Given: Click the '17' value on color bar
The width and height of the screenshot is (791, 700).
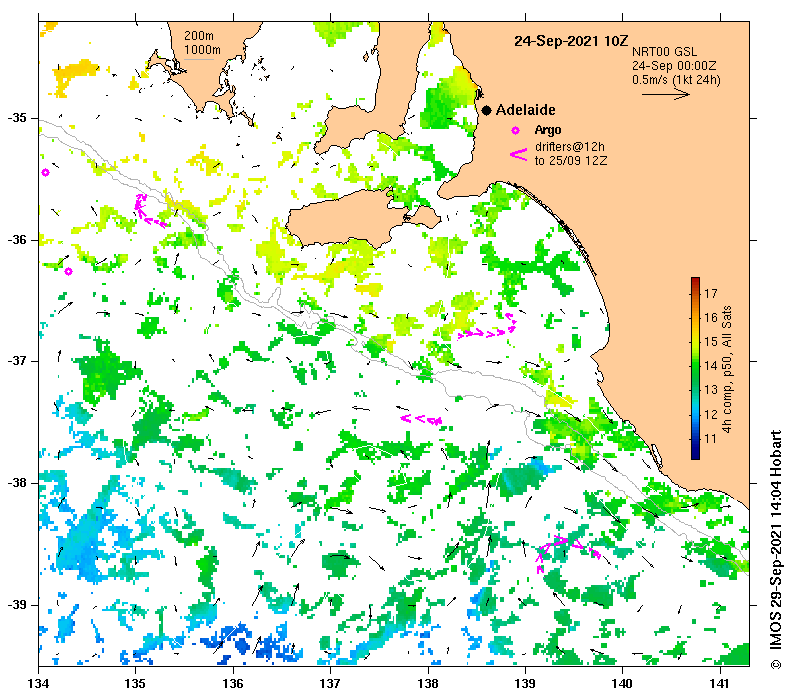Looking at the screenshot, I should (x=710, y=294).
